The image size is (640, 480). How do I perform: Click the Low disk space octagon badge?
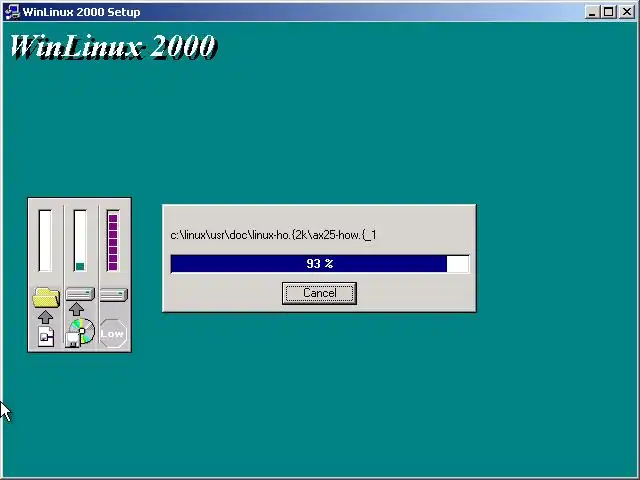(x=113, y=333)
